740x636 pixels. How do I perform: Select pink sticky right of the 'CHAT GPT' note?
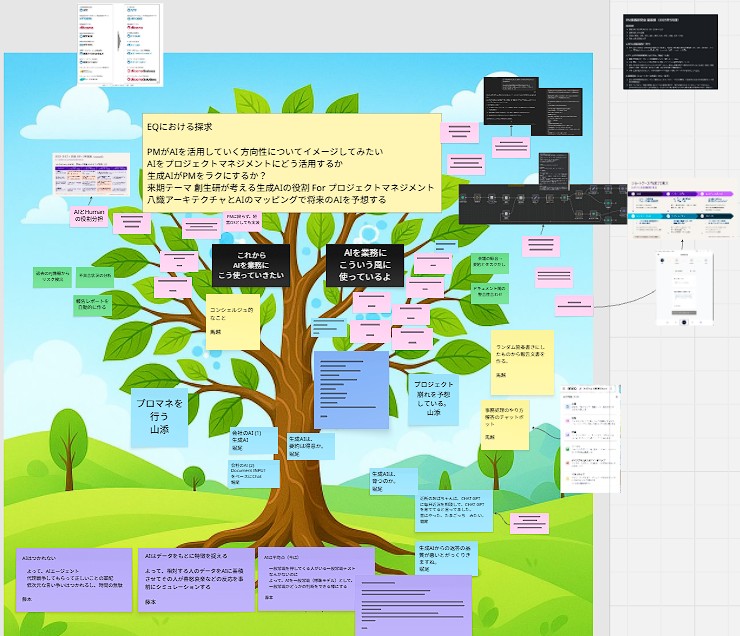[x=530, y=523]
